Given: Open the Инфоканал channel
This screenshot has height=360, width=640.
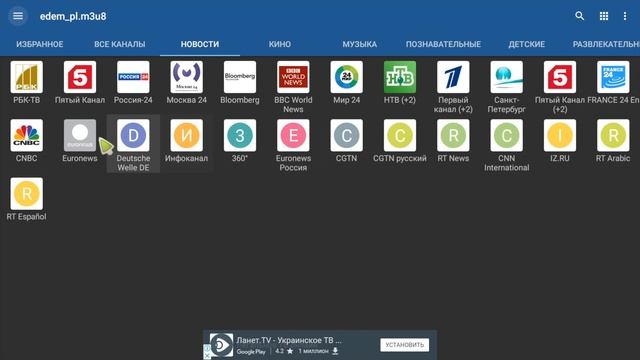Looking at the screenshot, I should (187, 136).
